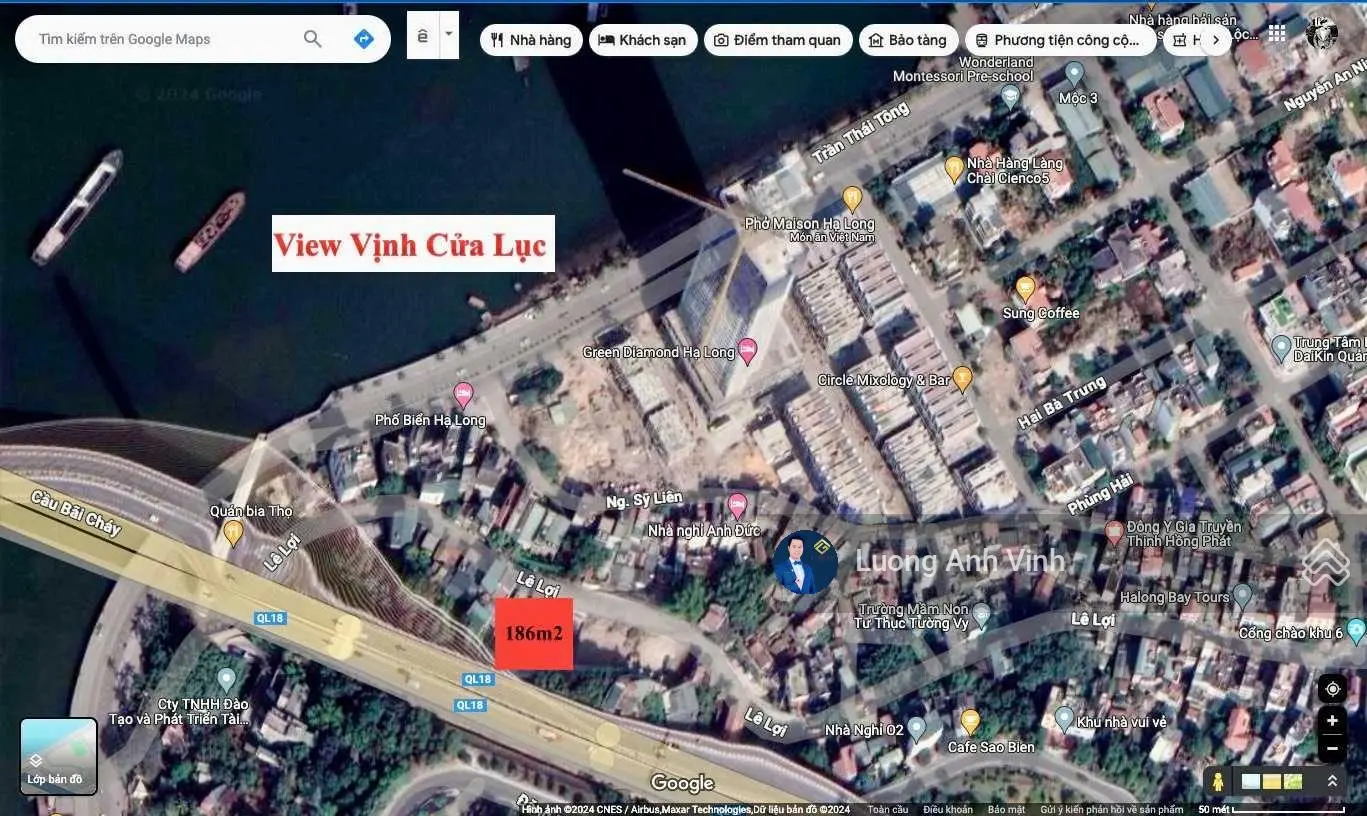Viewport: 1367px width, 816px height.
Task: Open the input method dropdown arrow
Action: point(449,35)
